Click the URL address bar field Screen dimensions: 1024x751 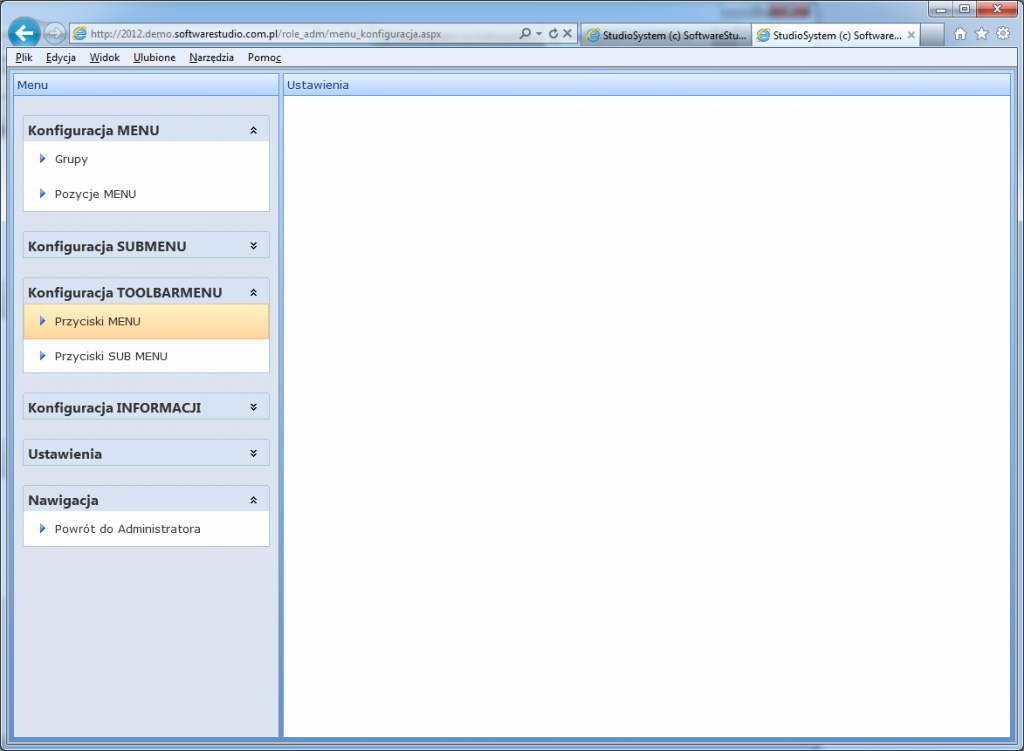click(x=300, y=34)
